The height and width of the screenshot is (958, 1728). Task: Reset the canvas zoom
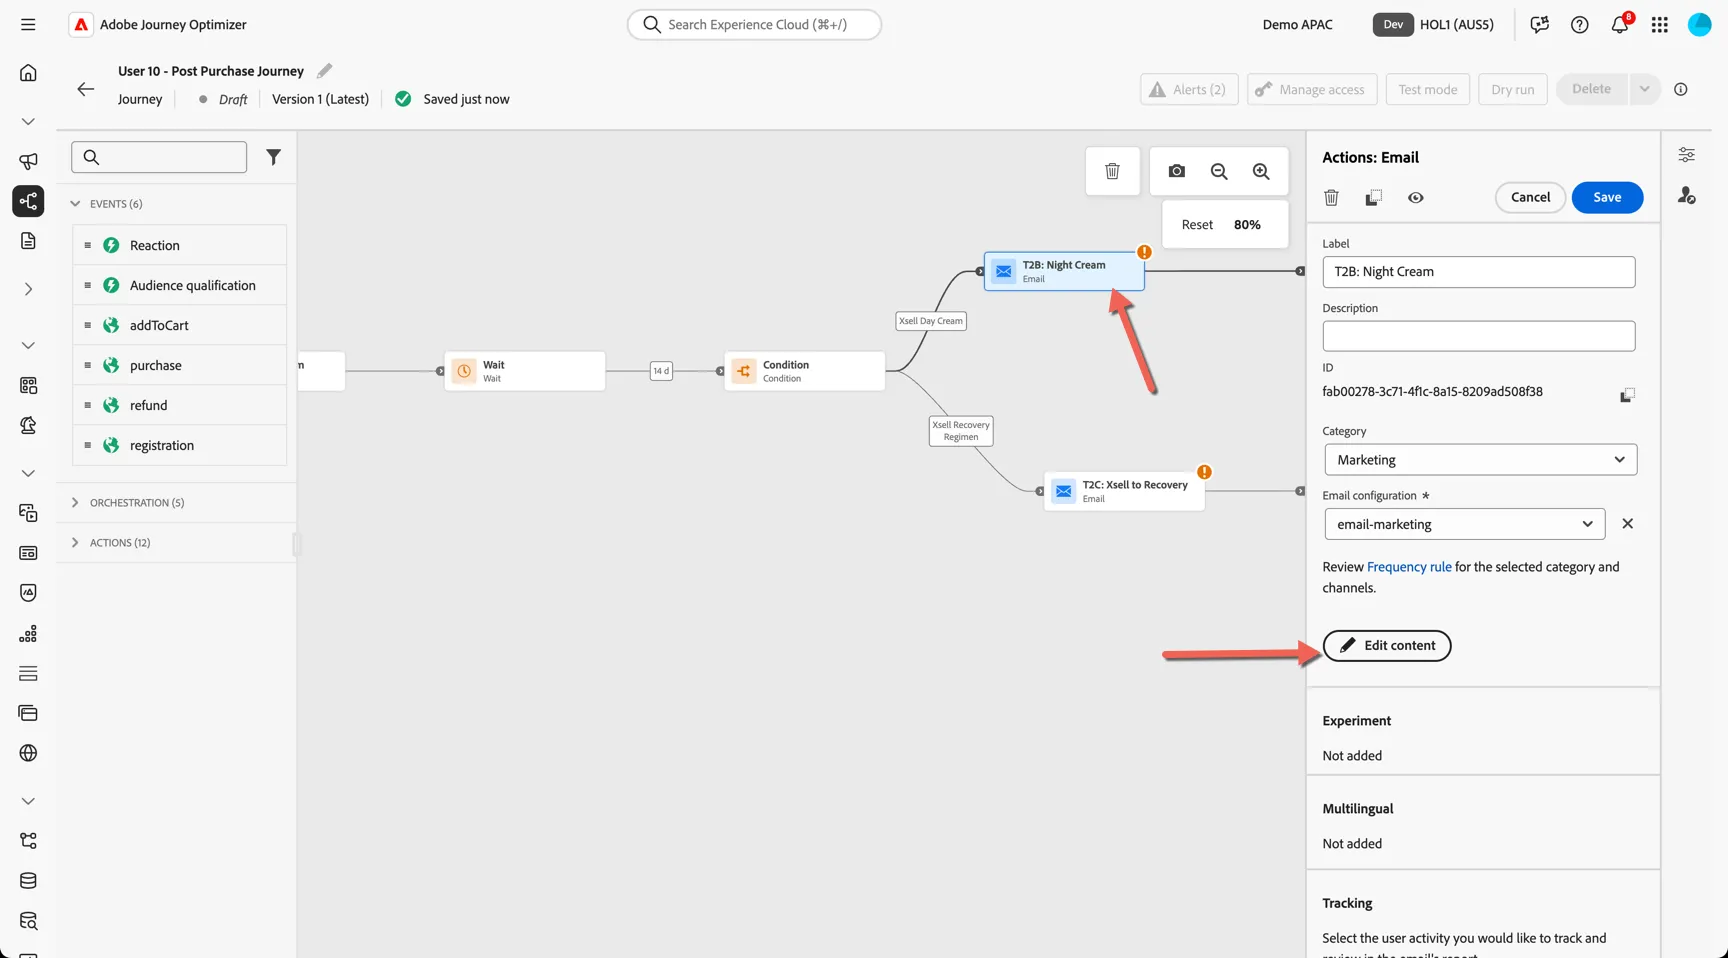point(1197,225)
